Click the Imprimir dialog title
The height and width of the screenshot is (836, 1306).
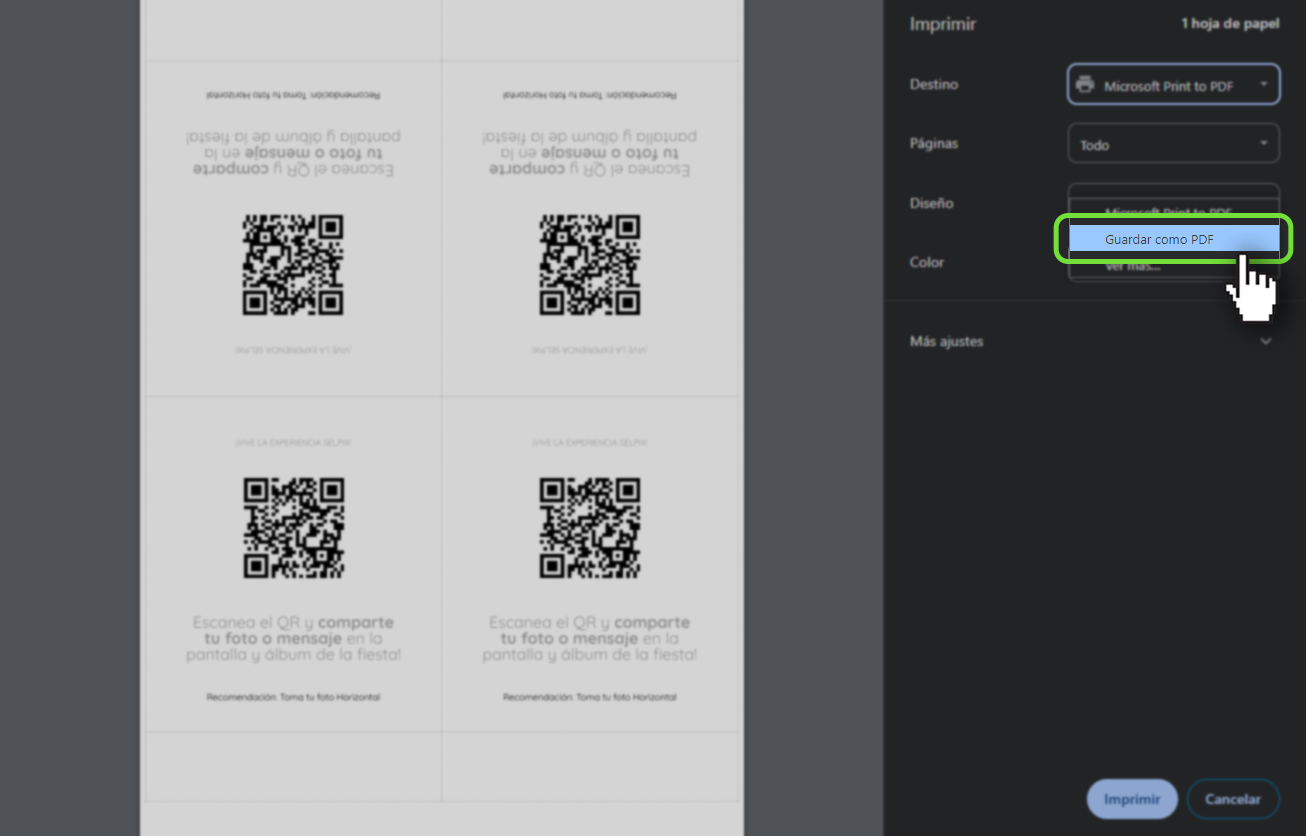tap(943, 25)
